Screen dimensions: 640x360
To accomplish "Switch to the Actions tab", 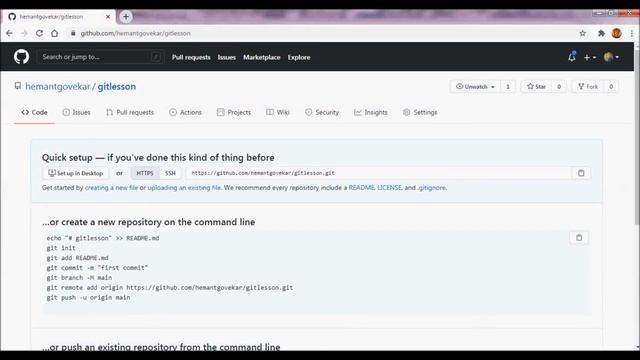I will click(185, 112).
